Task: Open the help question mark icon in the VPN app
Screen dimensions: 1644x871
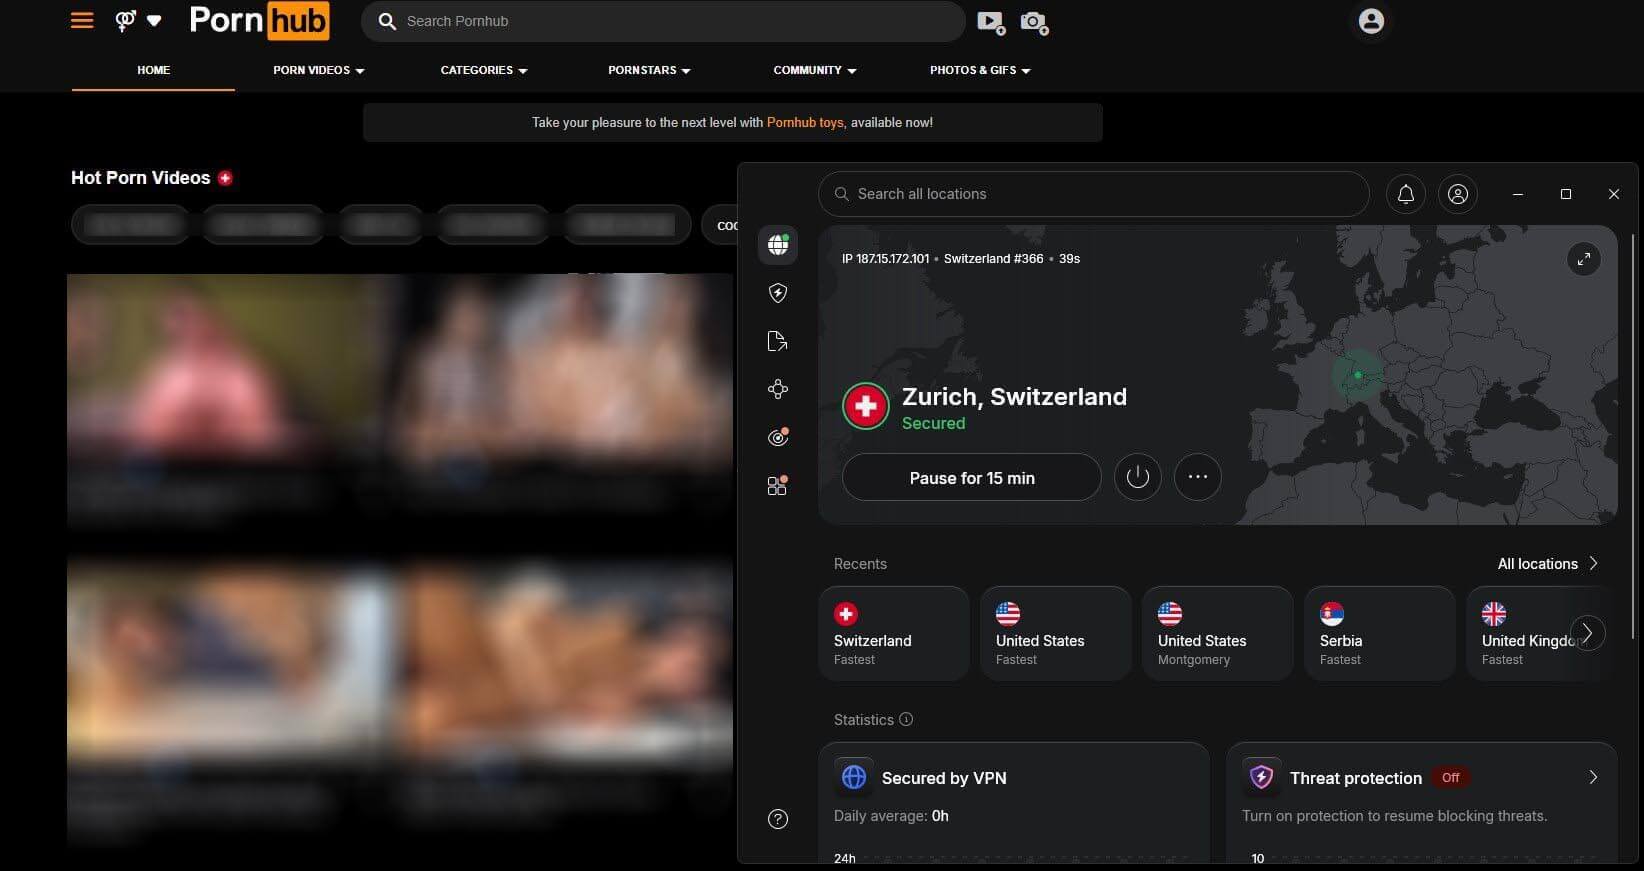Action: click(x=777, y=819)
